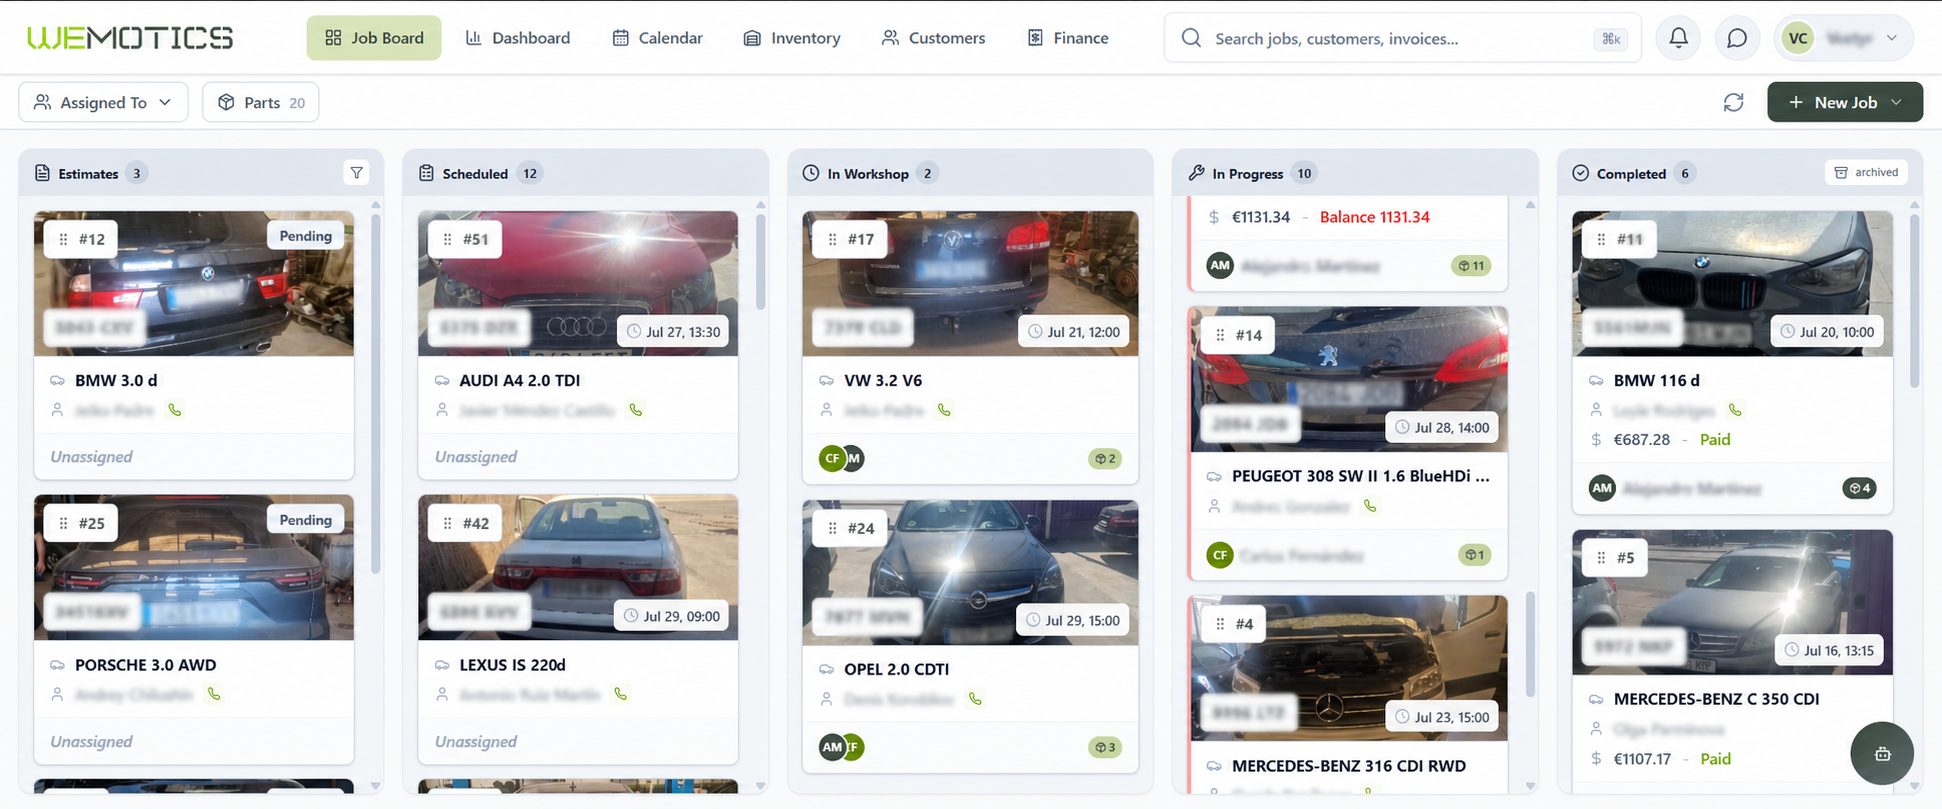Go to the Calendar tab
Image resolution: width=1942 pixels, height=809 pixels.
click(x=658, y=38)
